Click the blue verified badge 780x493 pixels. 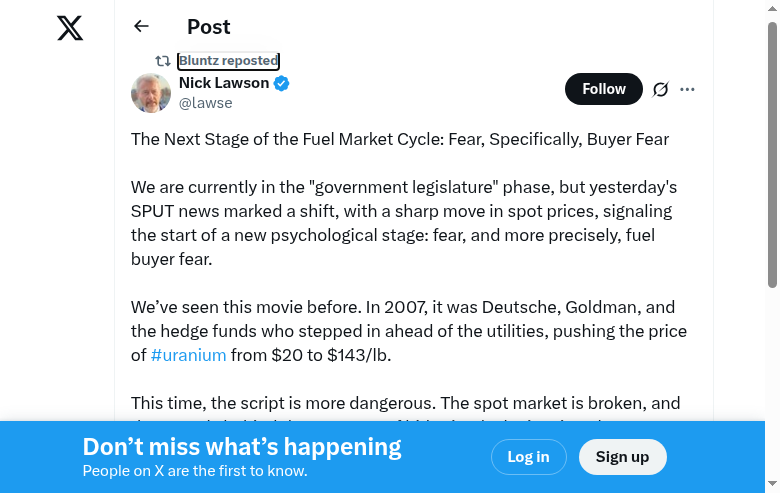click(282, 83)
